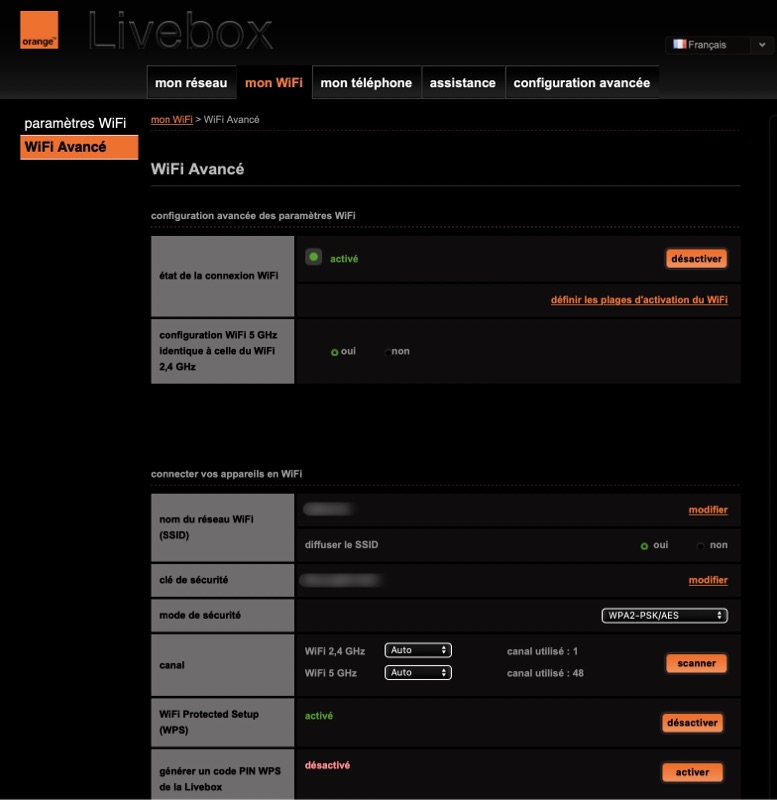Select 'paramètres WiFi' in the sidebar
777x800 pixels.
pos(75,123)
